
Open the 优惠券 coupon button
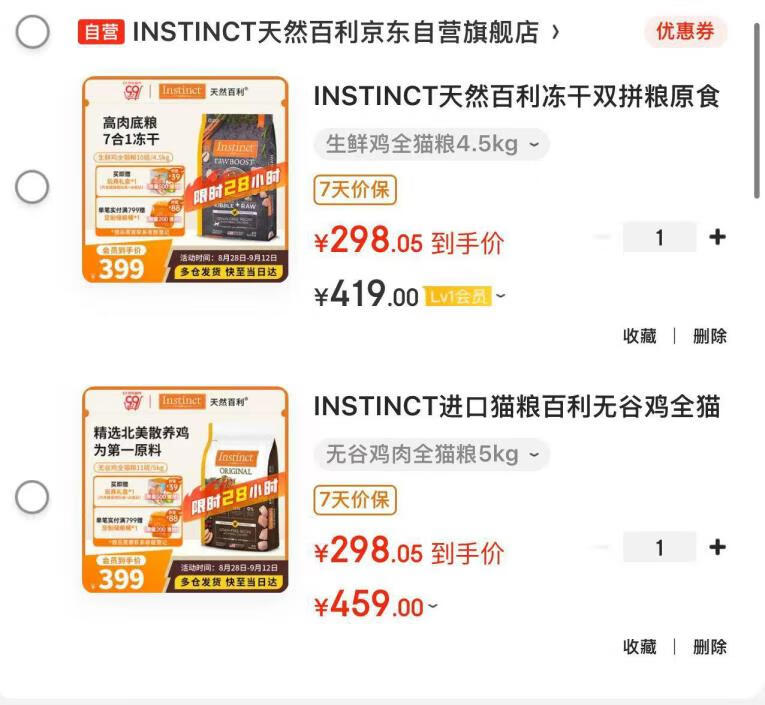click(685, 32)
